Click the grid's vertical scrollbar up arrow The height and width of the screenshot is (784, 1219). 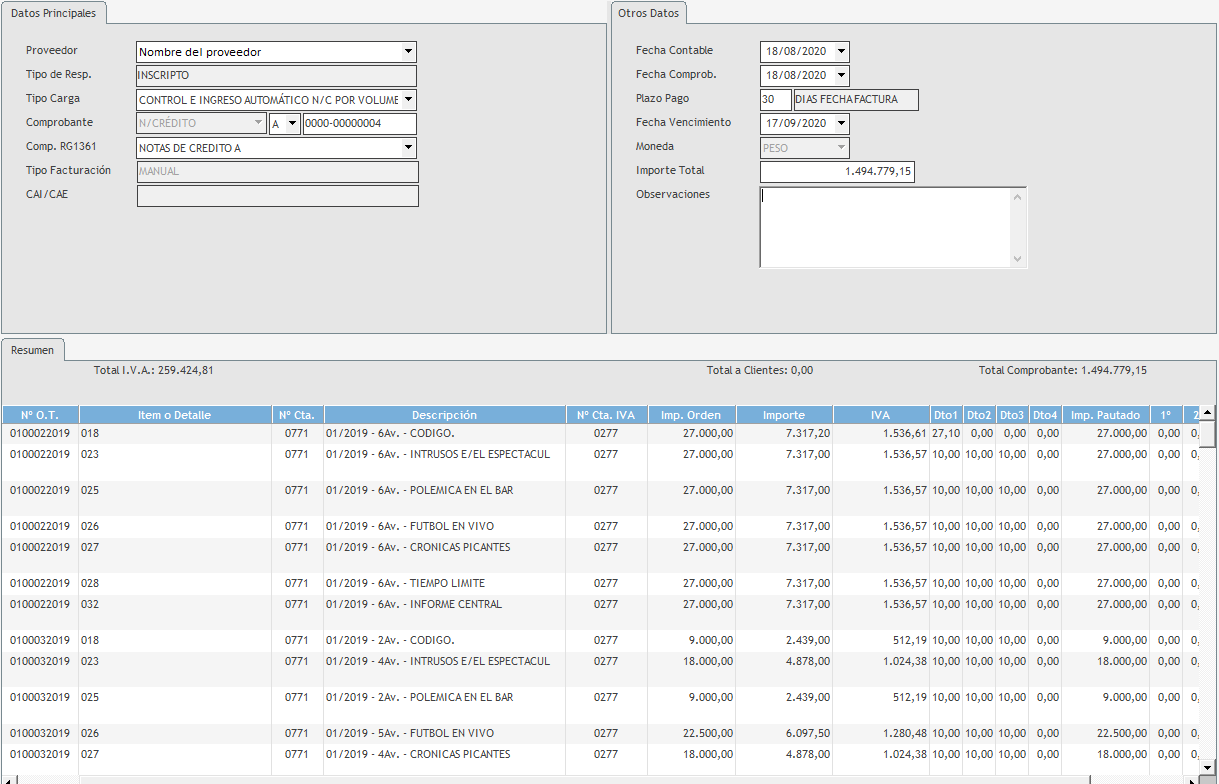click(x=1208, y=413)
